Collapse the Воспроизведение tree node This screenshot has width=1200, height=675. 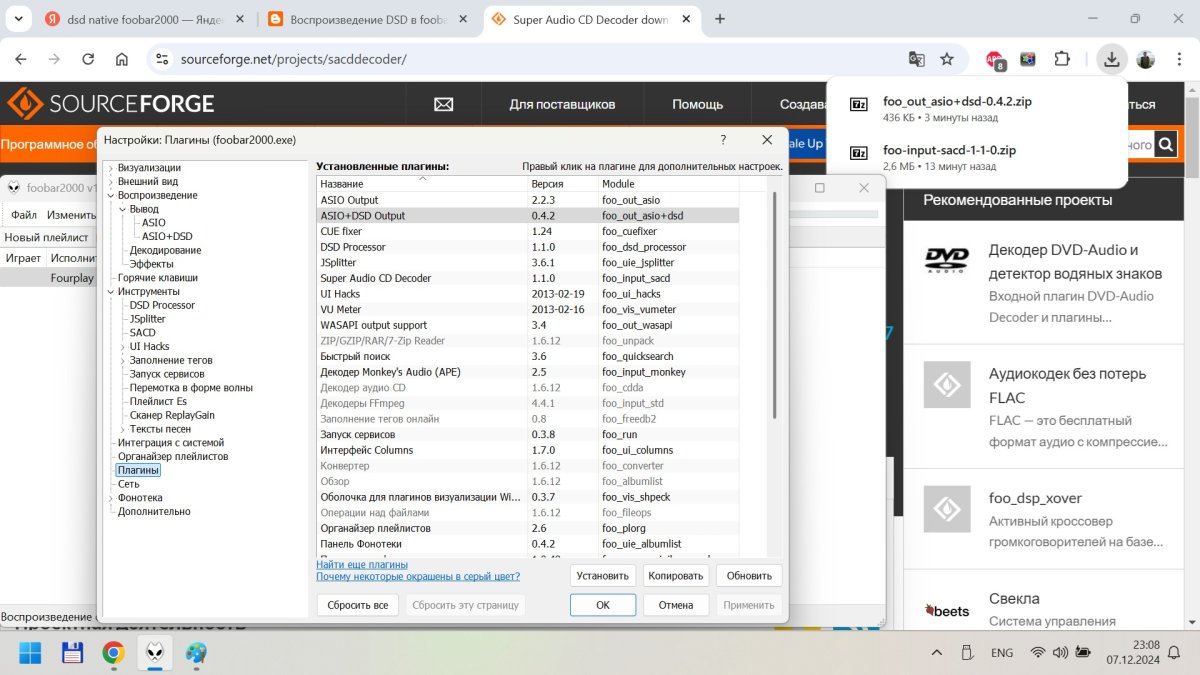click(111, 195)
